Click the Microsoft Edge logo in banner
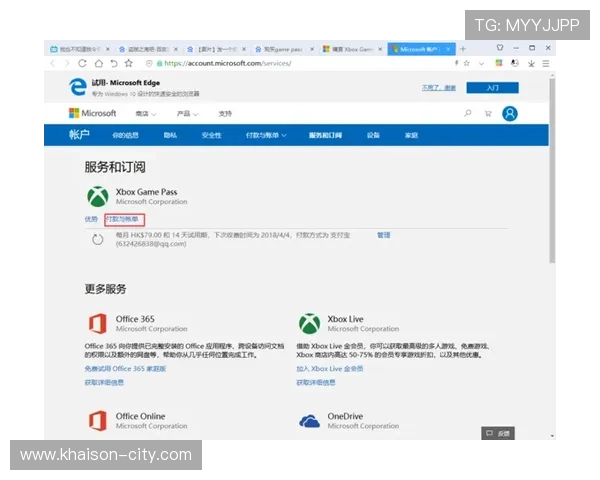 click(x=78, y=87)
